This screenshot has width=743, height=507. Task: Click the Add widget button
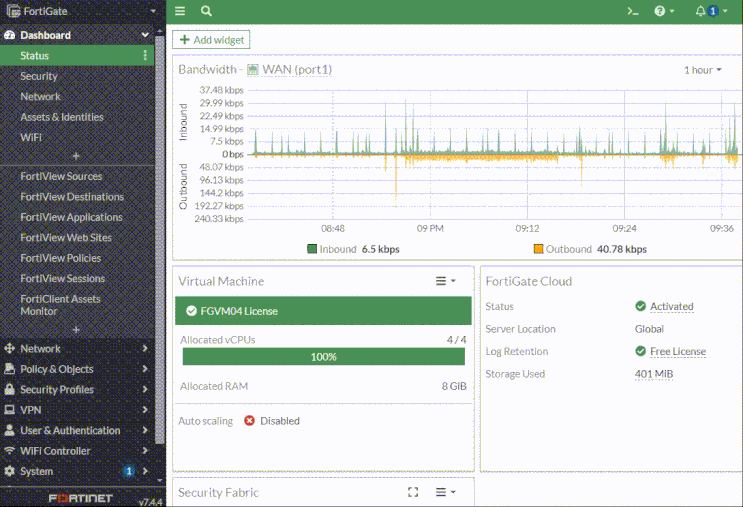[211, 40]
